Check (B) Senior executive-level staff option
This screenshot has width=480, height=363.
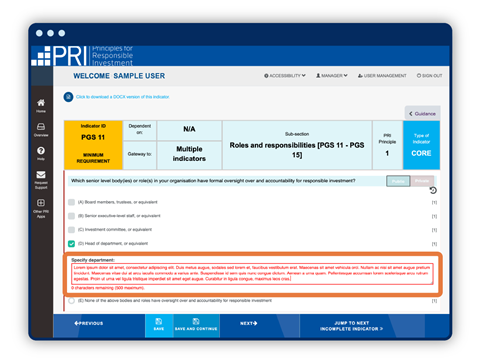click(x=71, y=216)
